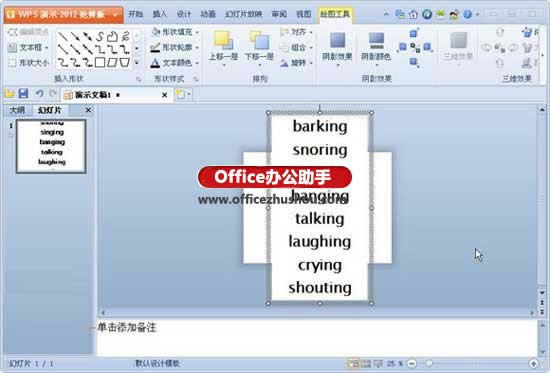Nudge shadow down
The width and height of the screenshot is (550, 373).
[414, 62]
